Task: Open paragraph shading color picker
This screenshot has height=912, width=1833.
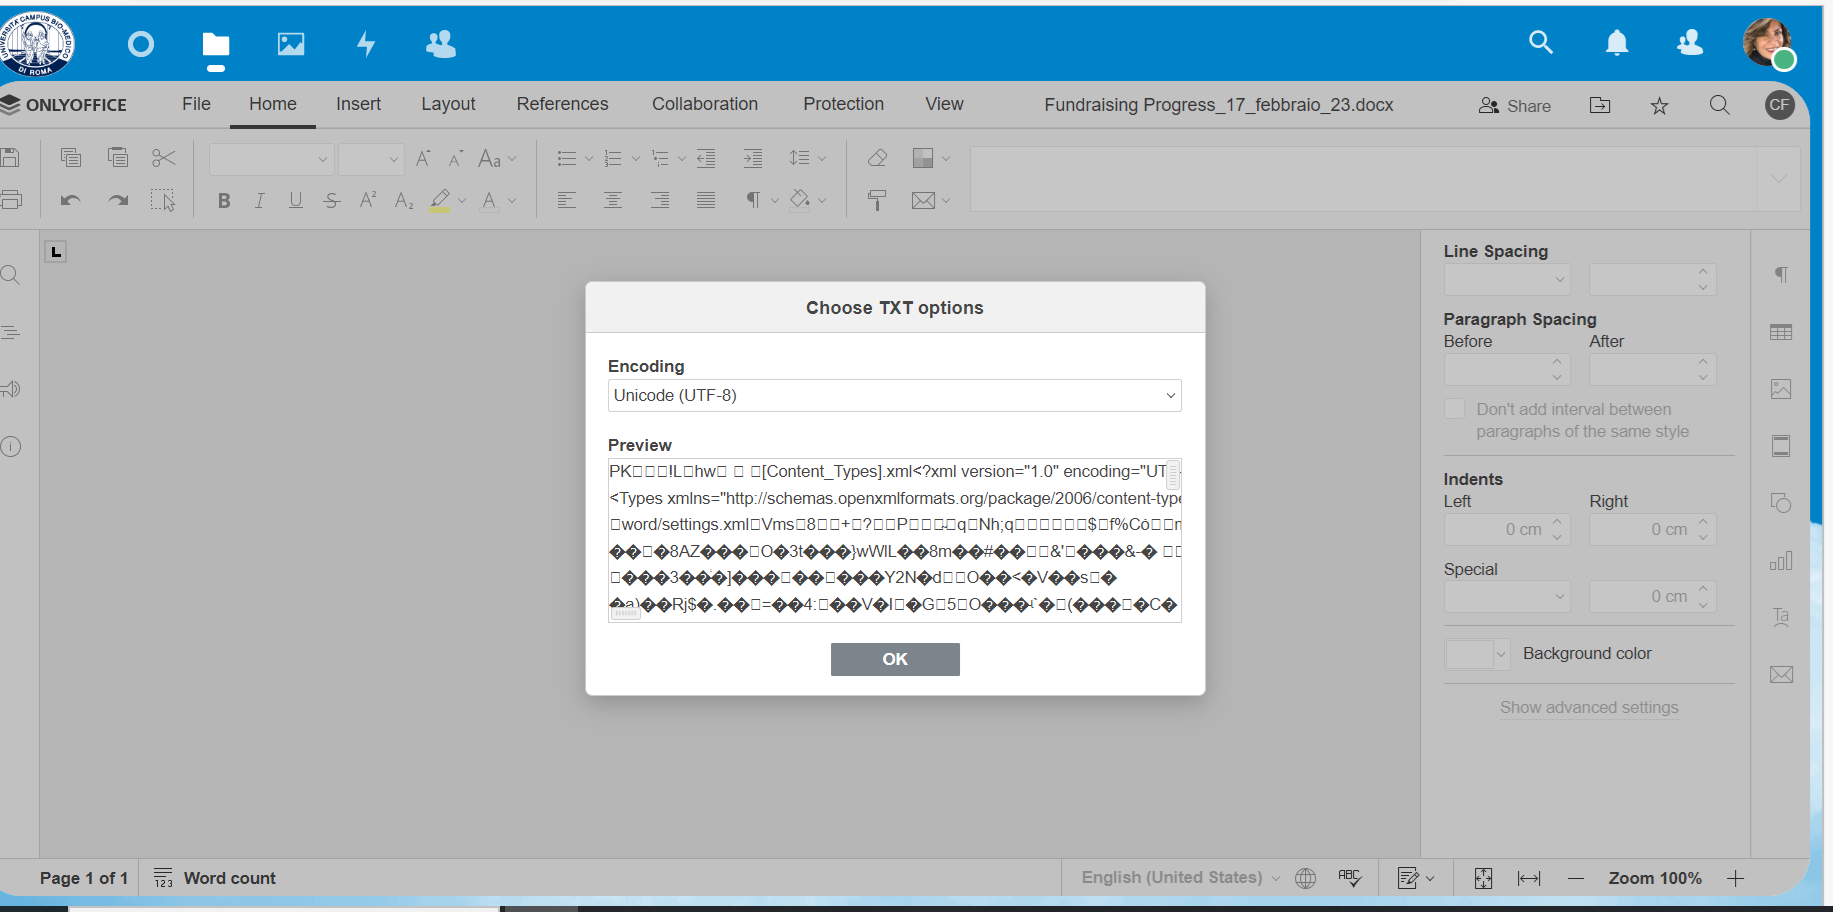Action: click(x=822, y=200)
